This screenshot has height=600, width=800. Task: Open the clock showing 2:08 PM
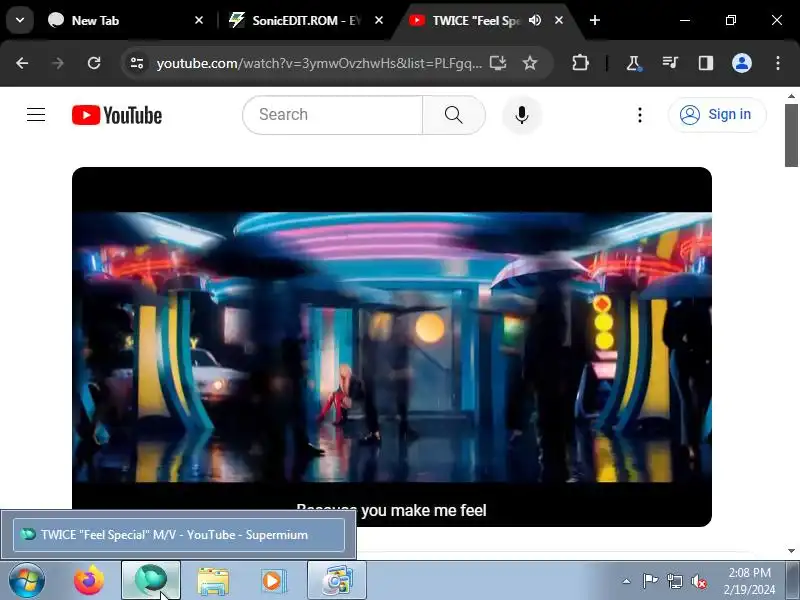point(749,581)
